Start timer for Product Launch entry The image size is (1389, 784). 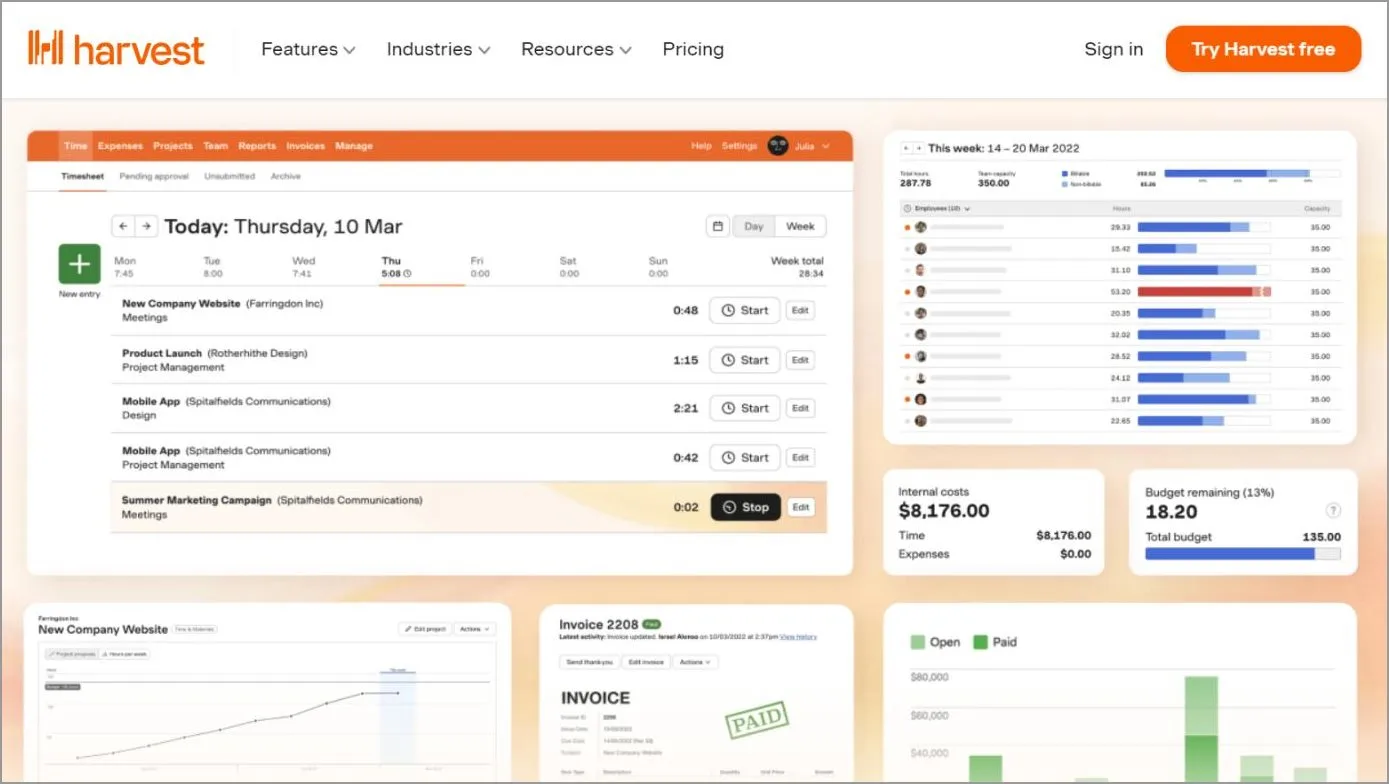pyautogui.click(x=745, y=360)
